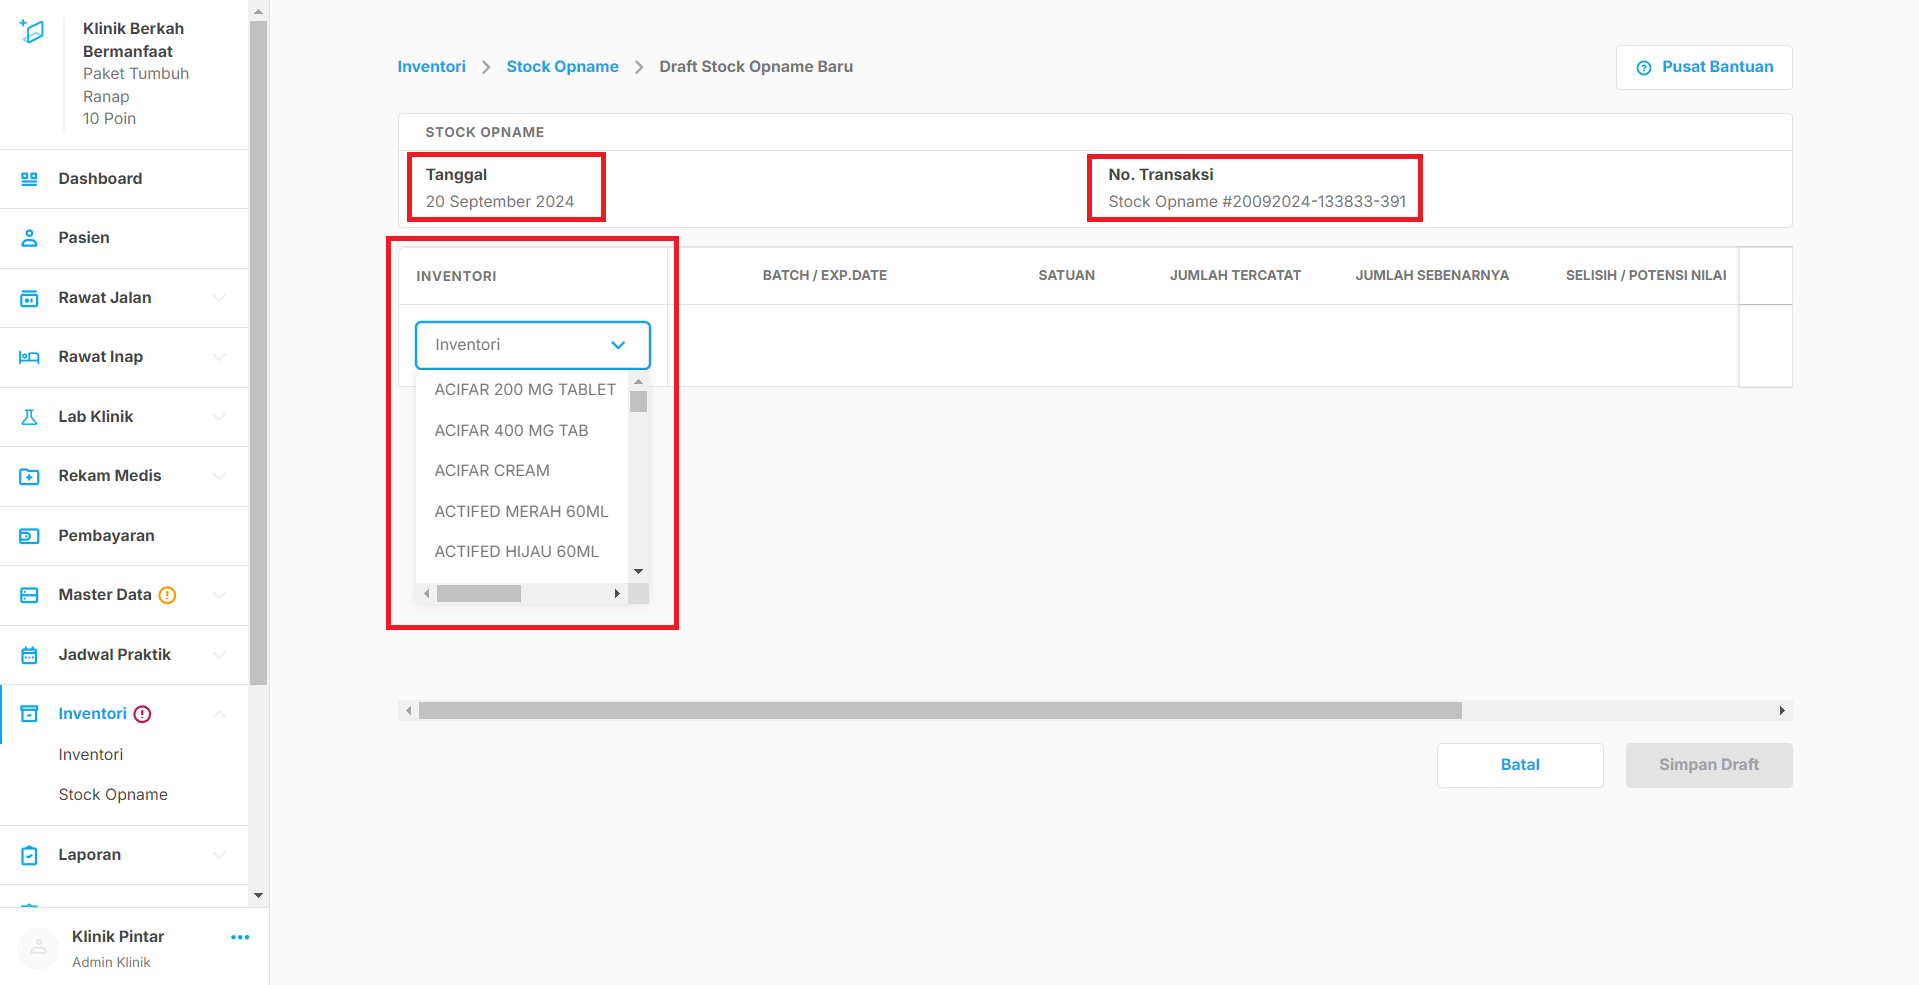This screenshot has height=985, width=1919.
Task: Go to the Inventori breadcrumb link
Action: point(431,67)
